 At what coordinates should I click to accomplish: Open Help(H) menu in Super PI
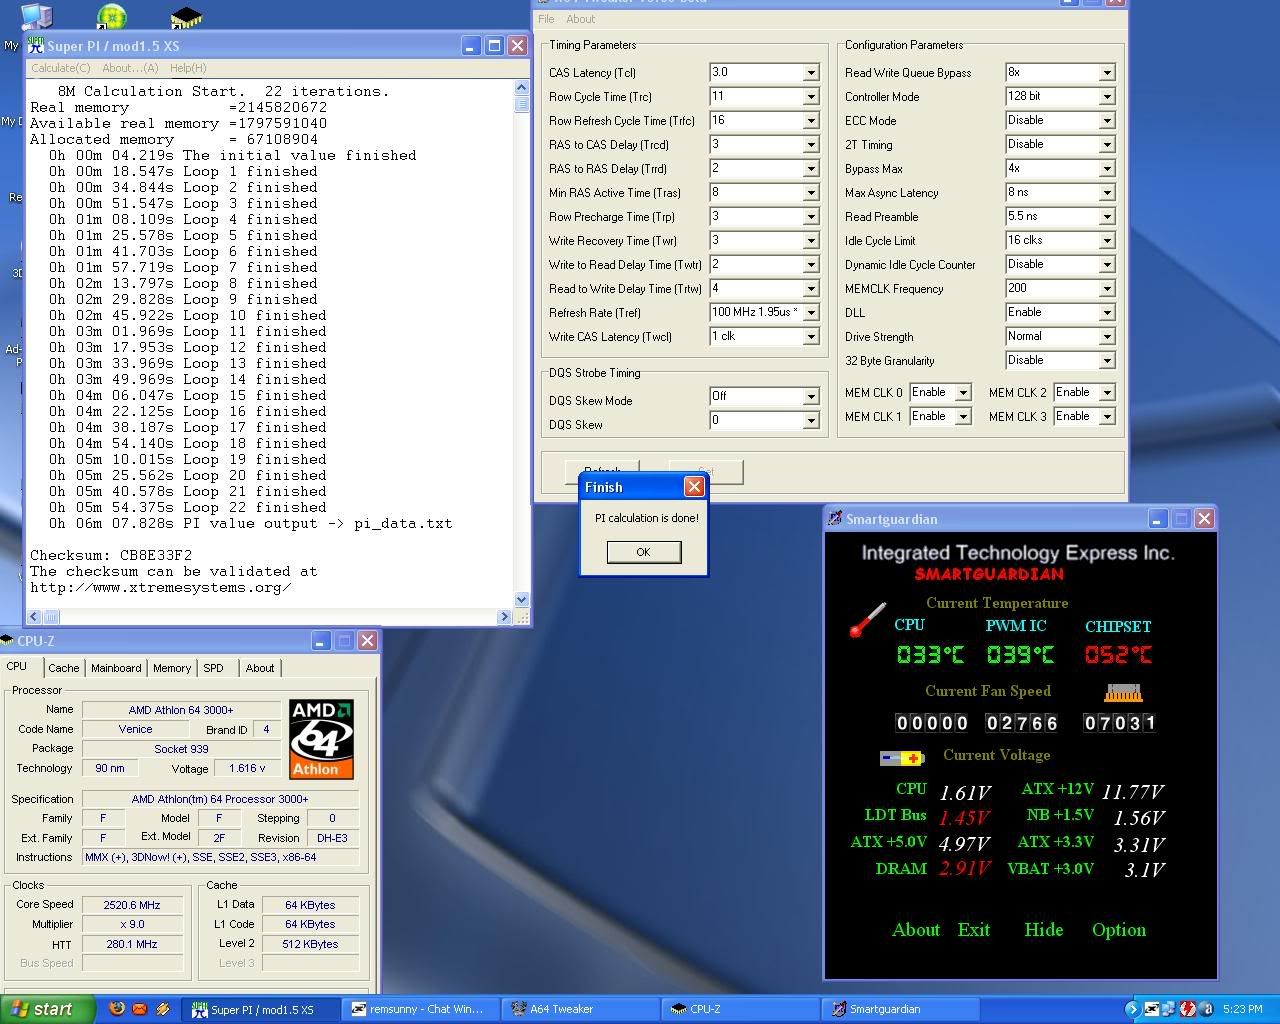coord(188,68)
